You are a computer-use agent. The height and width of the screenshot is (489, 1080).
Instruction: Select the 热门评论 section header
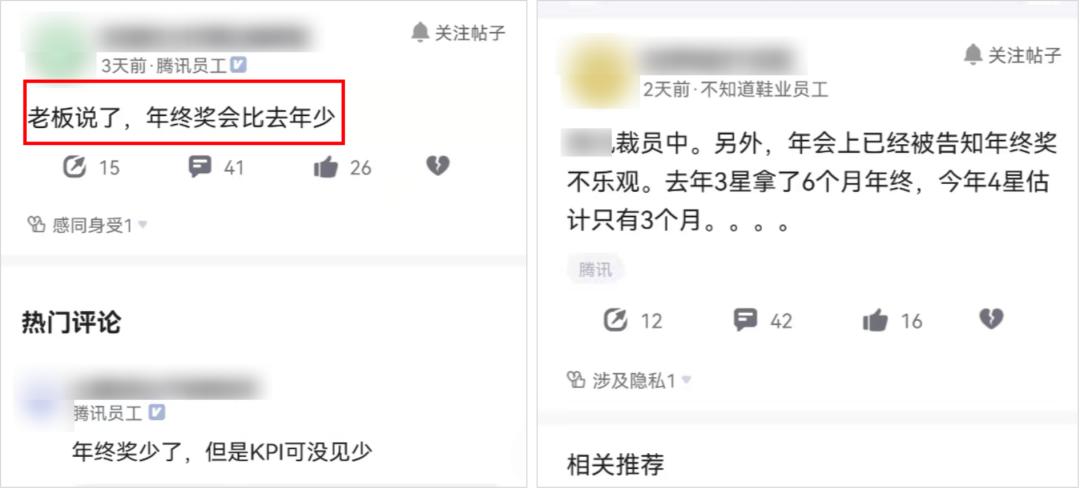coord(71,322)
